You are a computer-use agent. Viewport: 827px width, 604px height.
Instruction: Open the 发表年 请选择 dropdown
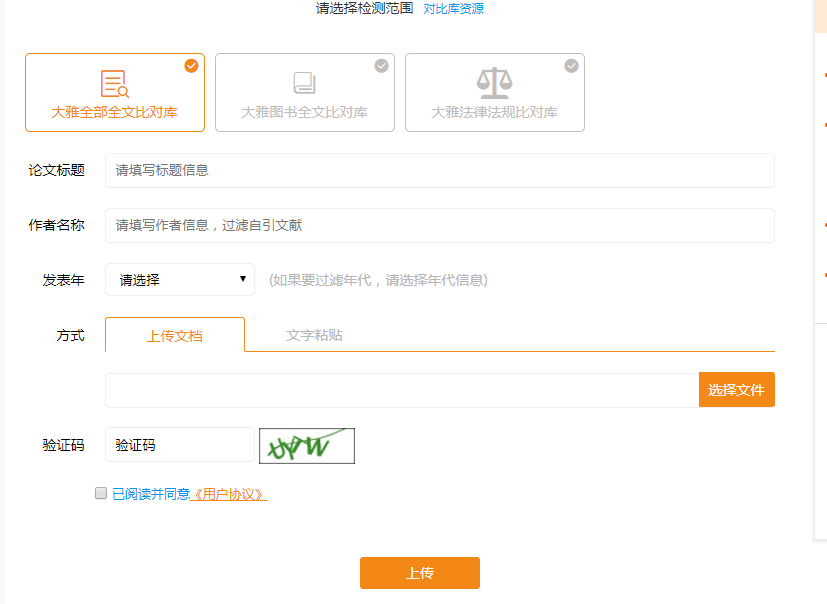point(180,280)
